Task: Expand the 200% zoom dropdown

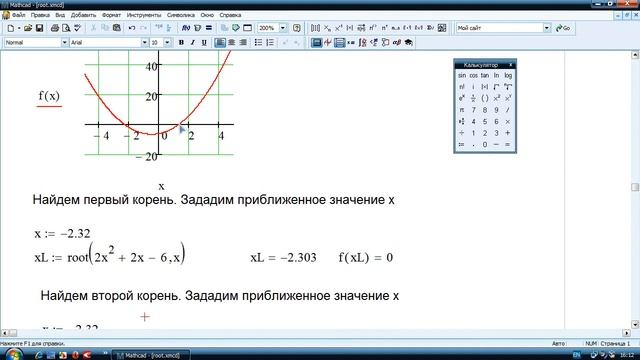Action: 283,28
